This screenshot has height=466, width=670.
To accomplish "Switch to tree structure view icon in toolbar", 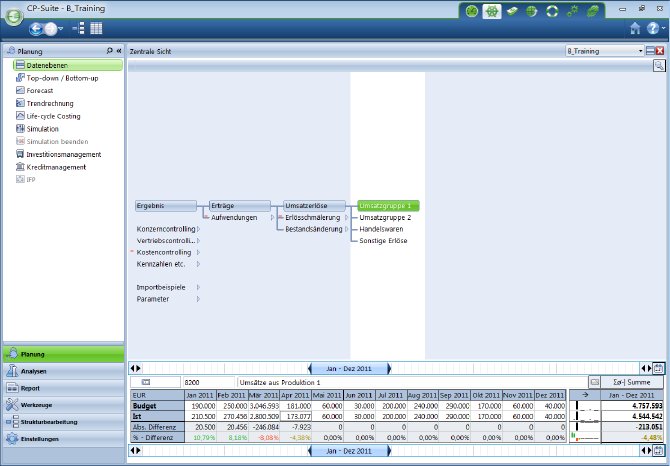I will (x=79, y=29).
